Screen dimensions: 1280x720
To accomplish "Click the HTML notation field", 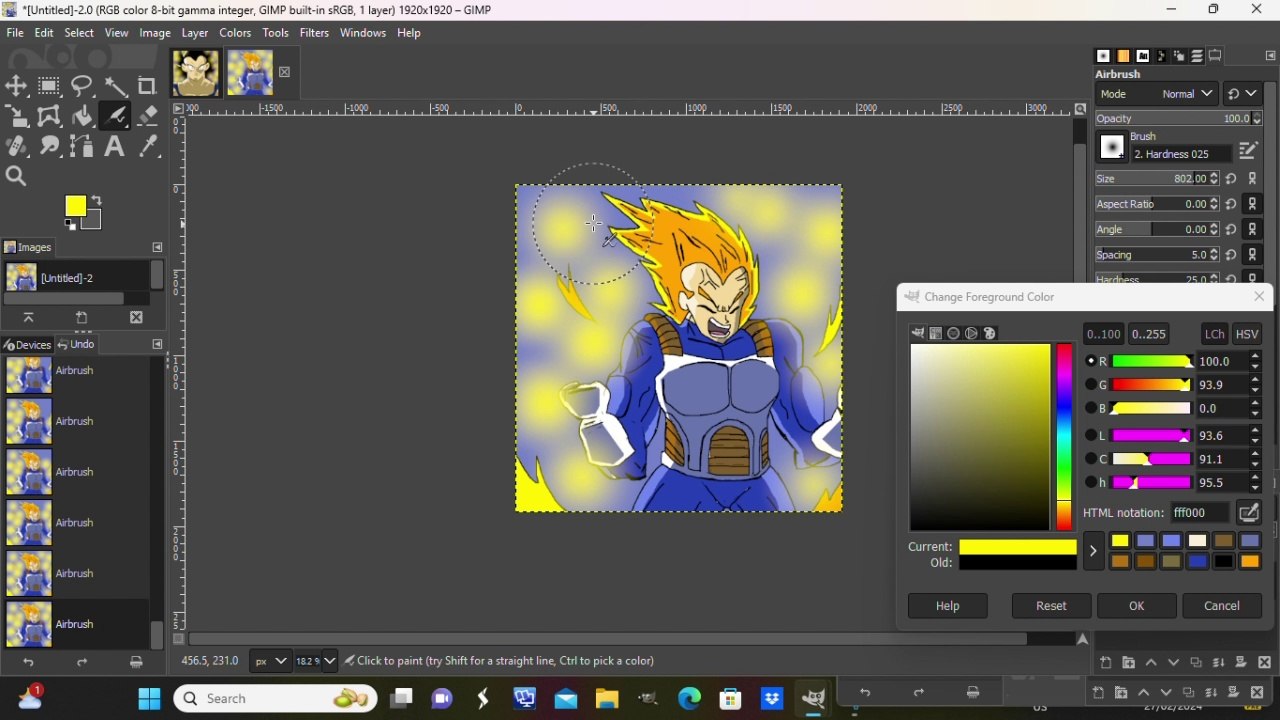I will coord(1200,513).
